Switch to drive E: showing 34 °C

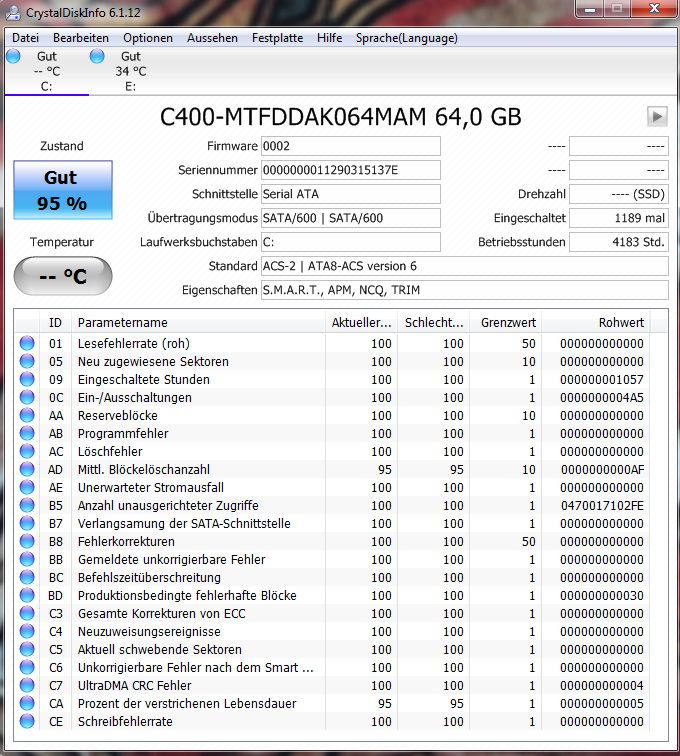[x=130, y=71]
